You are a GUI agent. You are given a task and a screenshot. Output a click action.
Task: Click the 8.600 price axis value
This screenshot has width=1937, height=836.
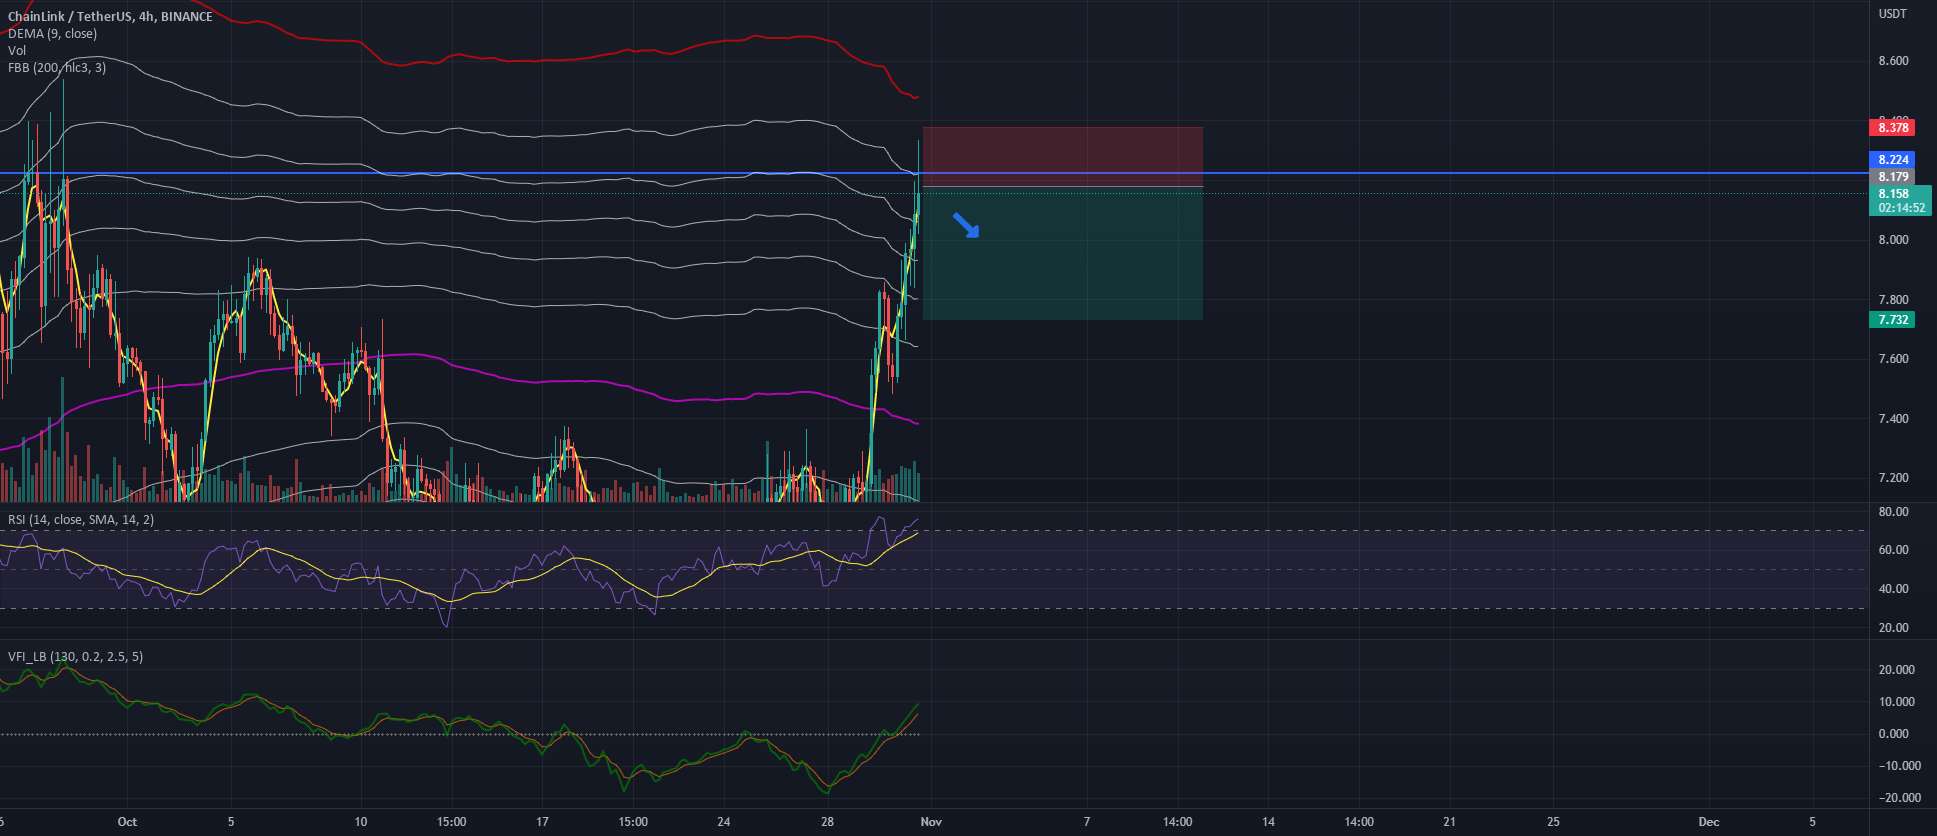click(x=1894, y=61)
